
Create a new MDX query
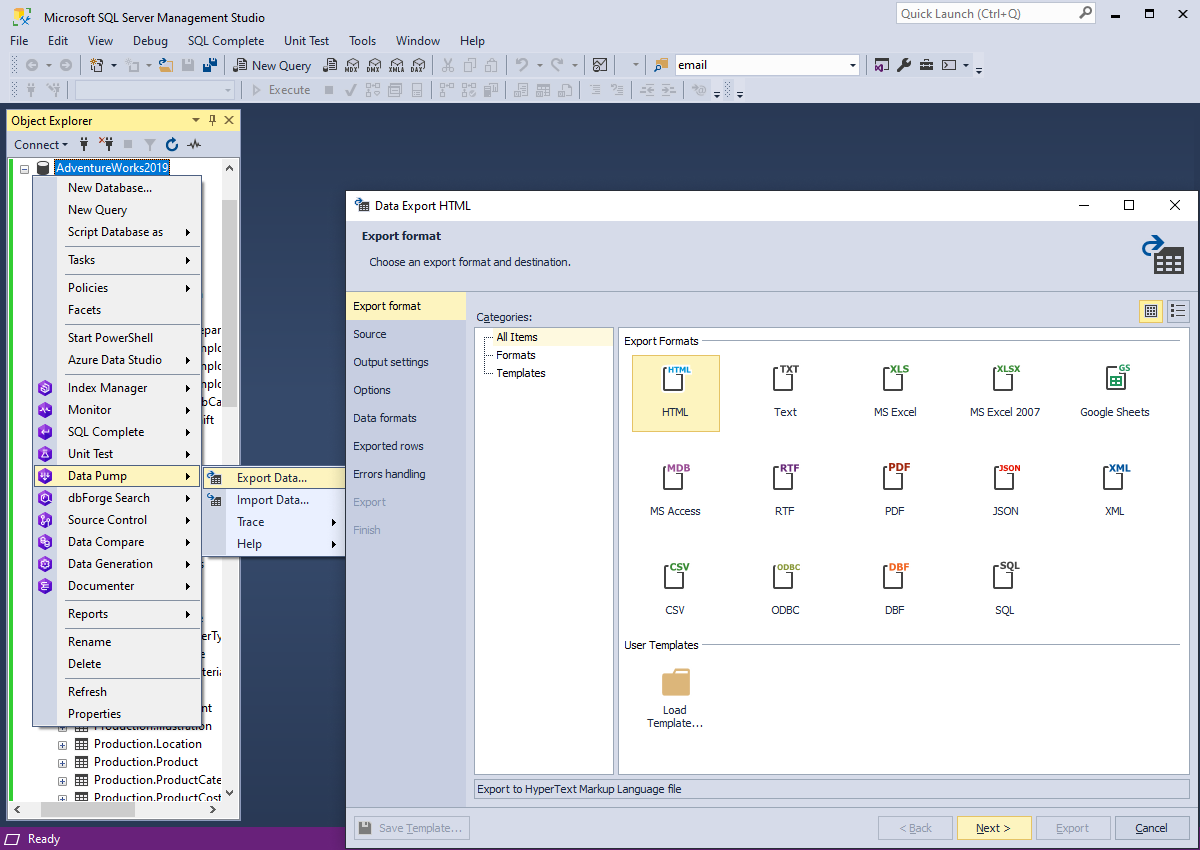point(352,64)
